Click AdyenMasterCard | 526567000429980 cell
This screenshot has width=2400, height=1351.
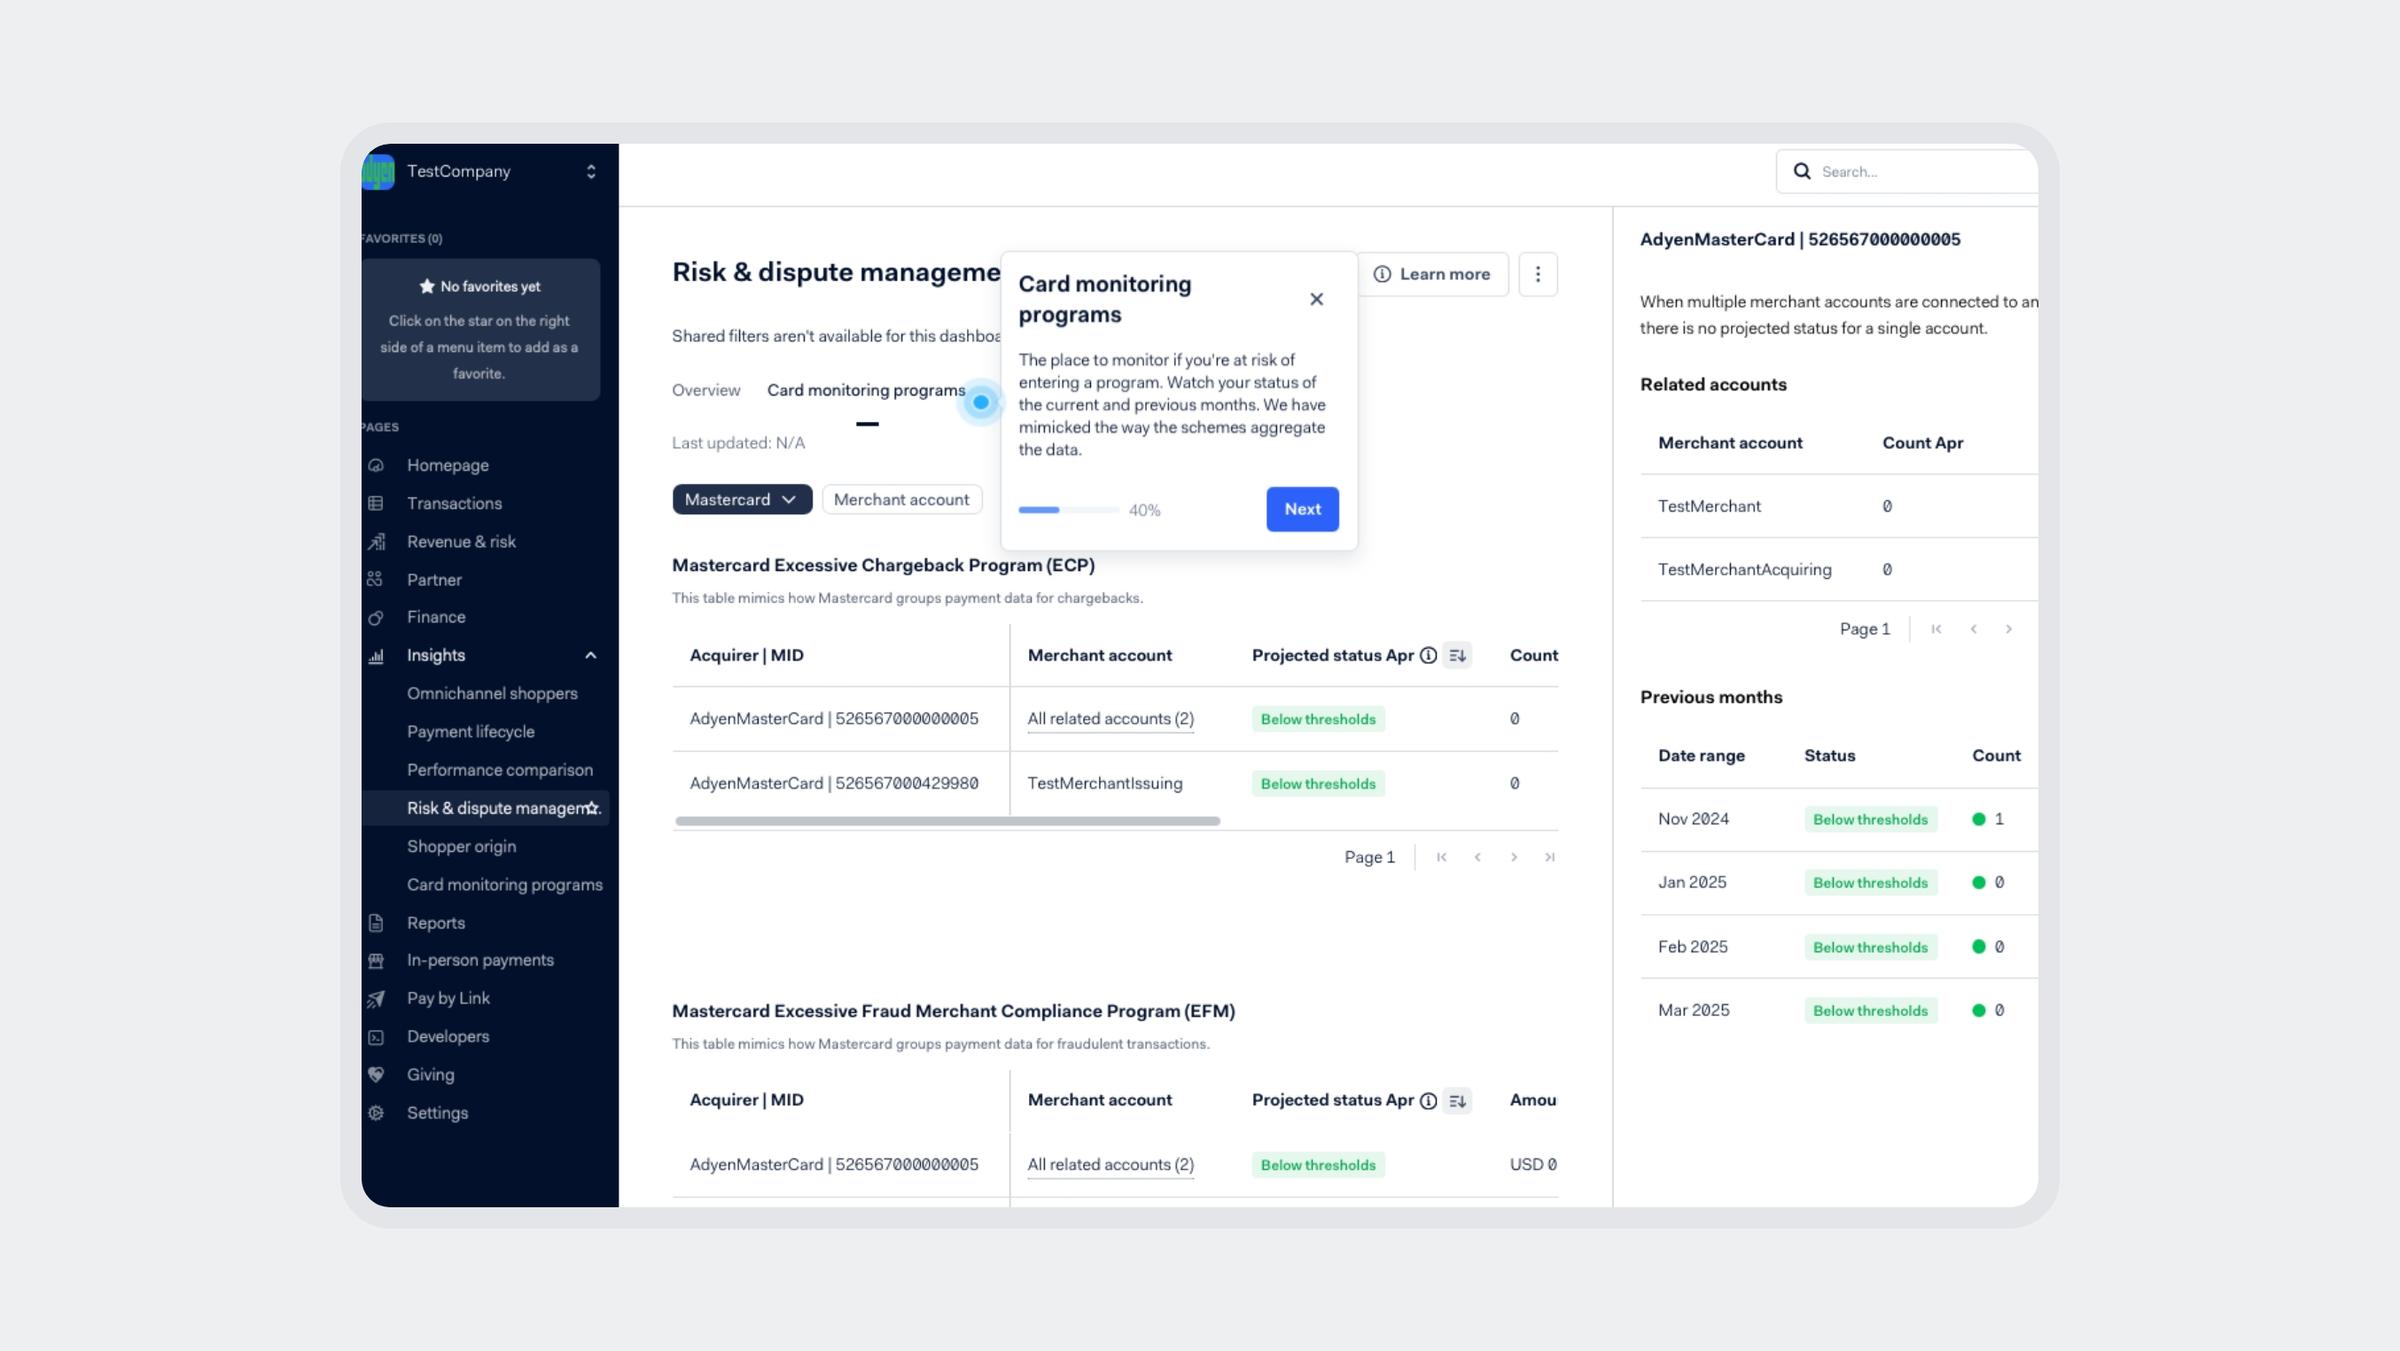coord(834,783)
